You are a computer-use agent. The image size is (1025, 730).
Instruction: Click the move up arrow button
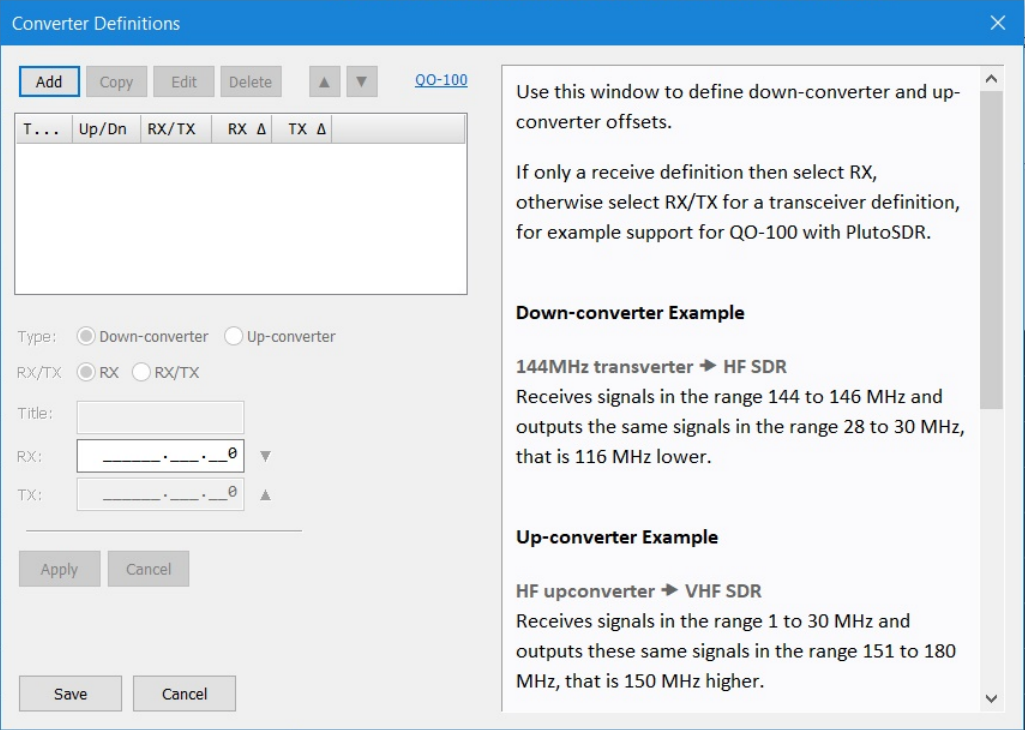[x=324, y=82]
